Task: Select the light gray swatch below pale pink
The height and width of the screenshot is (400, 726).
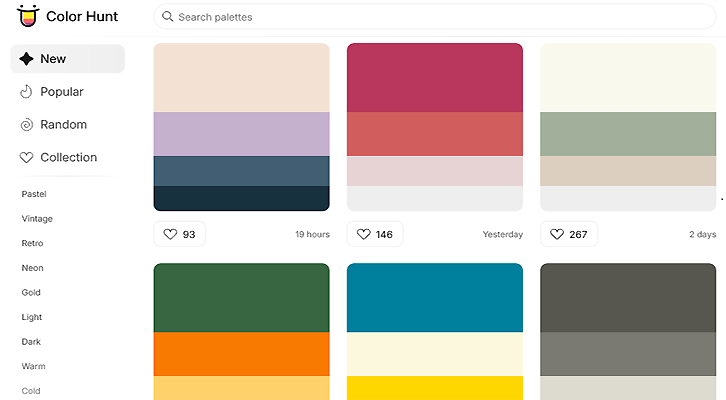Action: 435,198
